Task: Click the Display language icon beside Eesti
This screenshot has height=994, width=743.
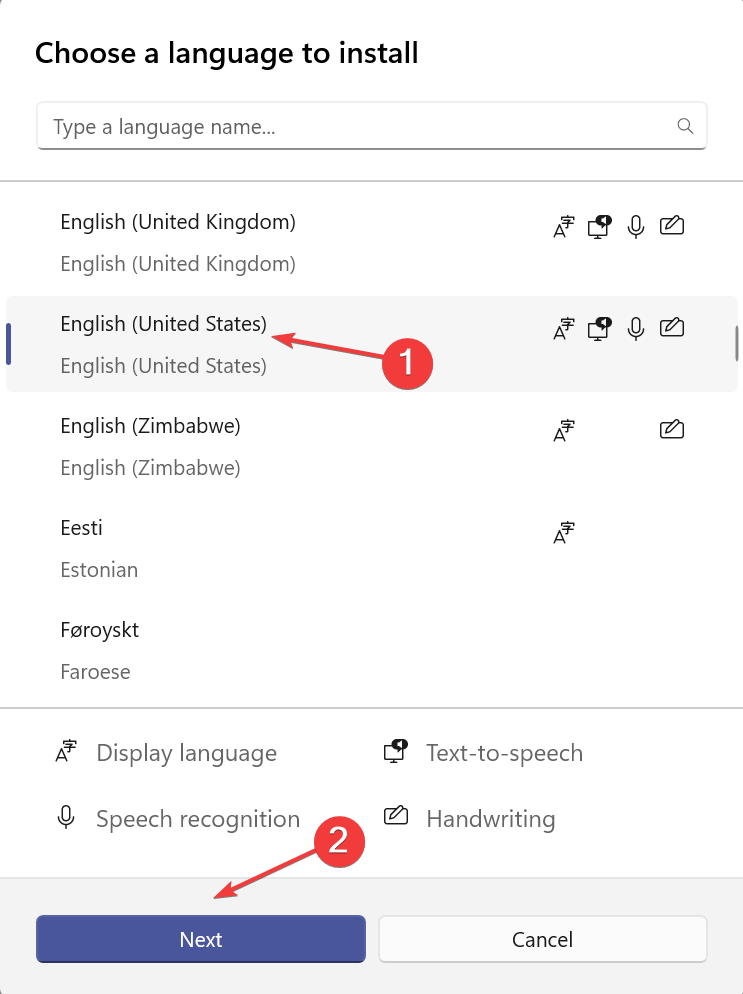Action: coord(563,532)
